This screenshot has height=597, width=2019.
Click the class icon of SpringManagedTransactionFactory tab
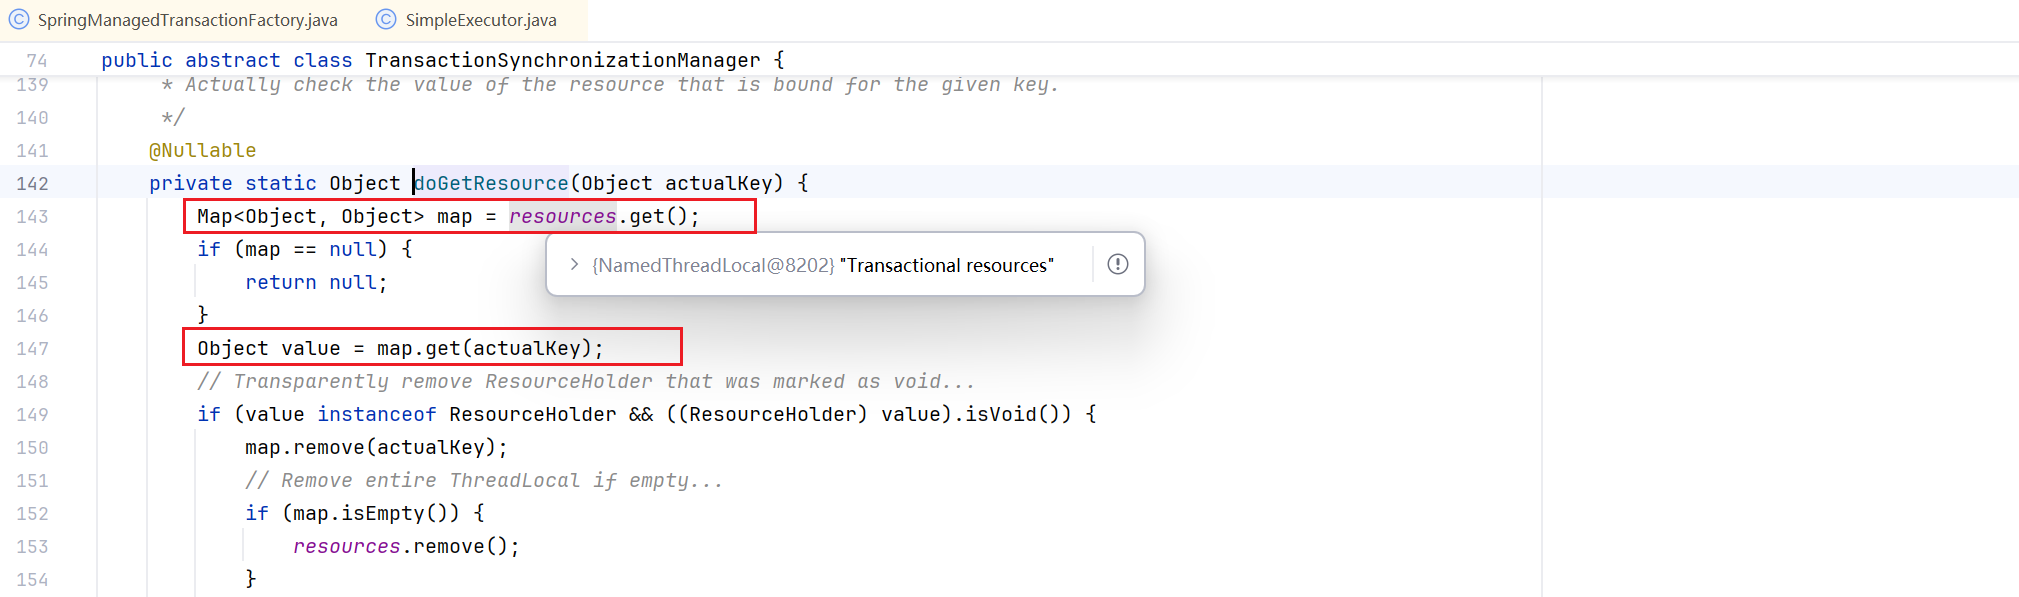(19, 19)
